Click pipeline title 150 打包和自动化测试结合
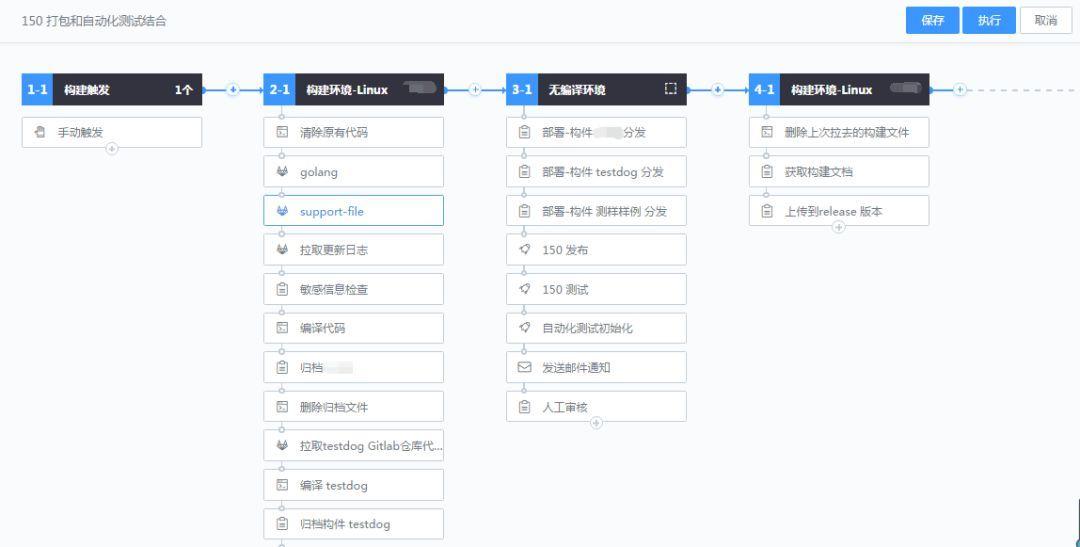 tap(94, 21)
